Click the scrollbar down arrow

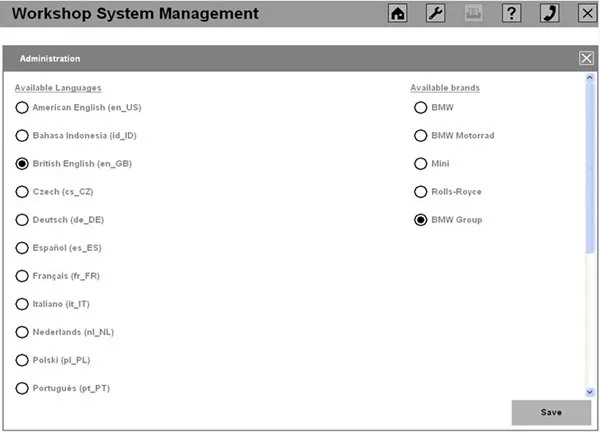pyautogui.click(x=590, y=392)
